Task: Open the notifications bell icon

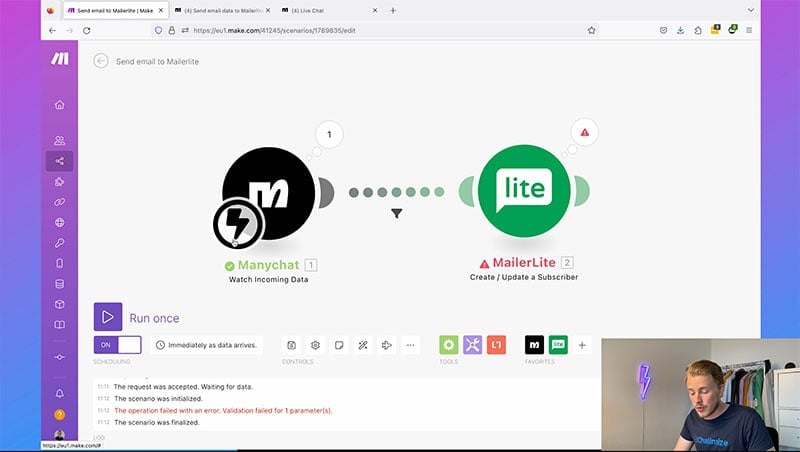Action: click(x=60, y=393)
